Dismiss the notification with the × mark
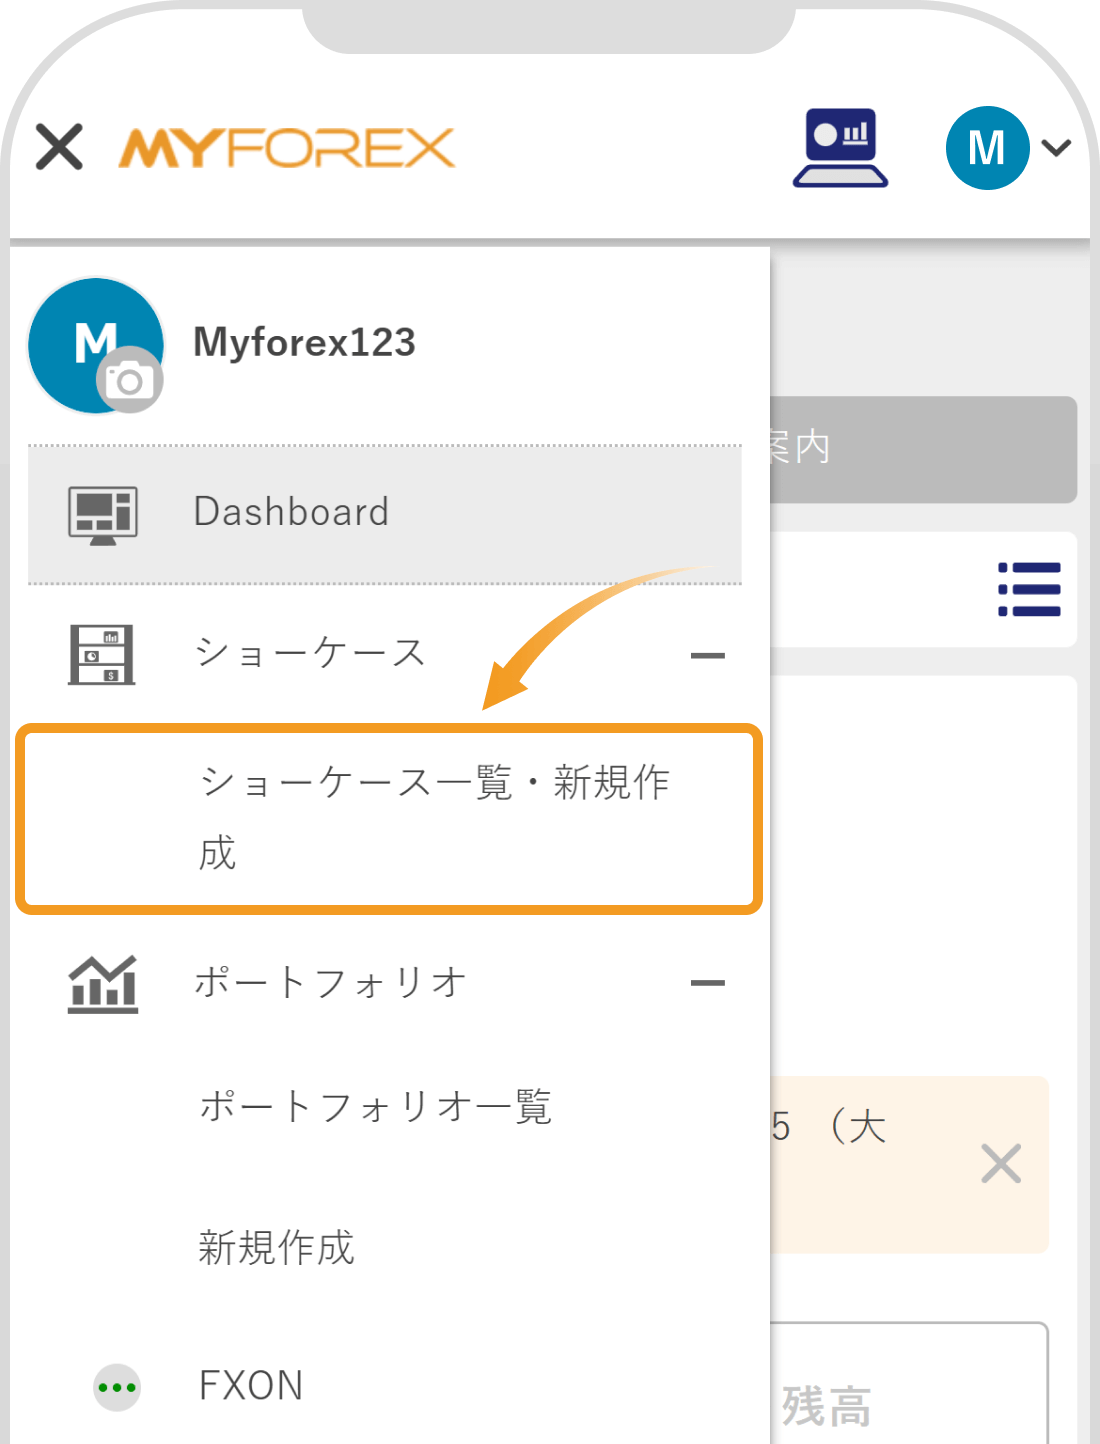This screenshot has height=1444, width=1100. coord(999,1164)
